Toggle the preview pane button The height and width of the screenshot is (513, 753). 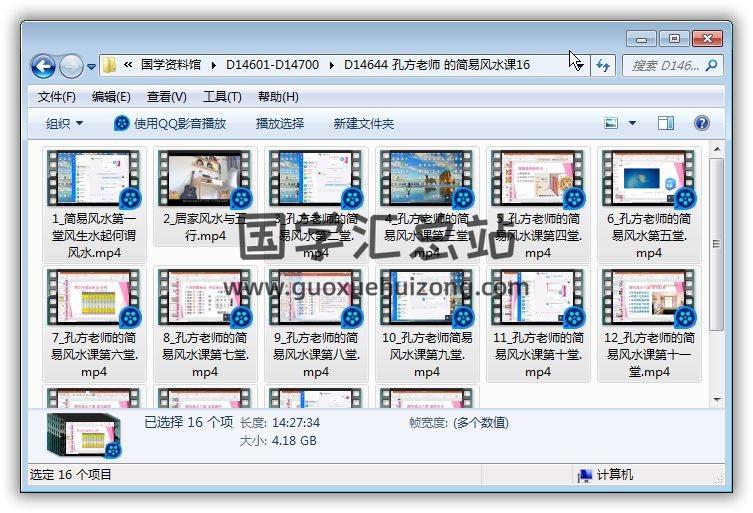tap(666, 123)
